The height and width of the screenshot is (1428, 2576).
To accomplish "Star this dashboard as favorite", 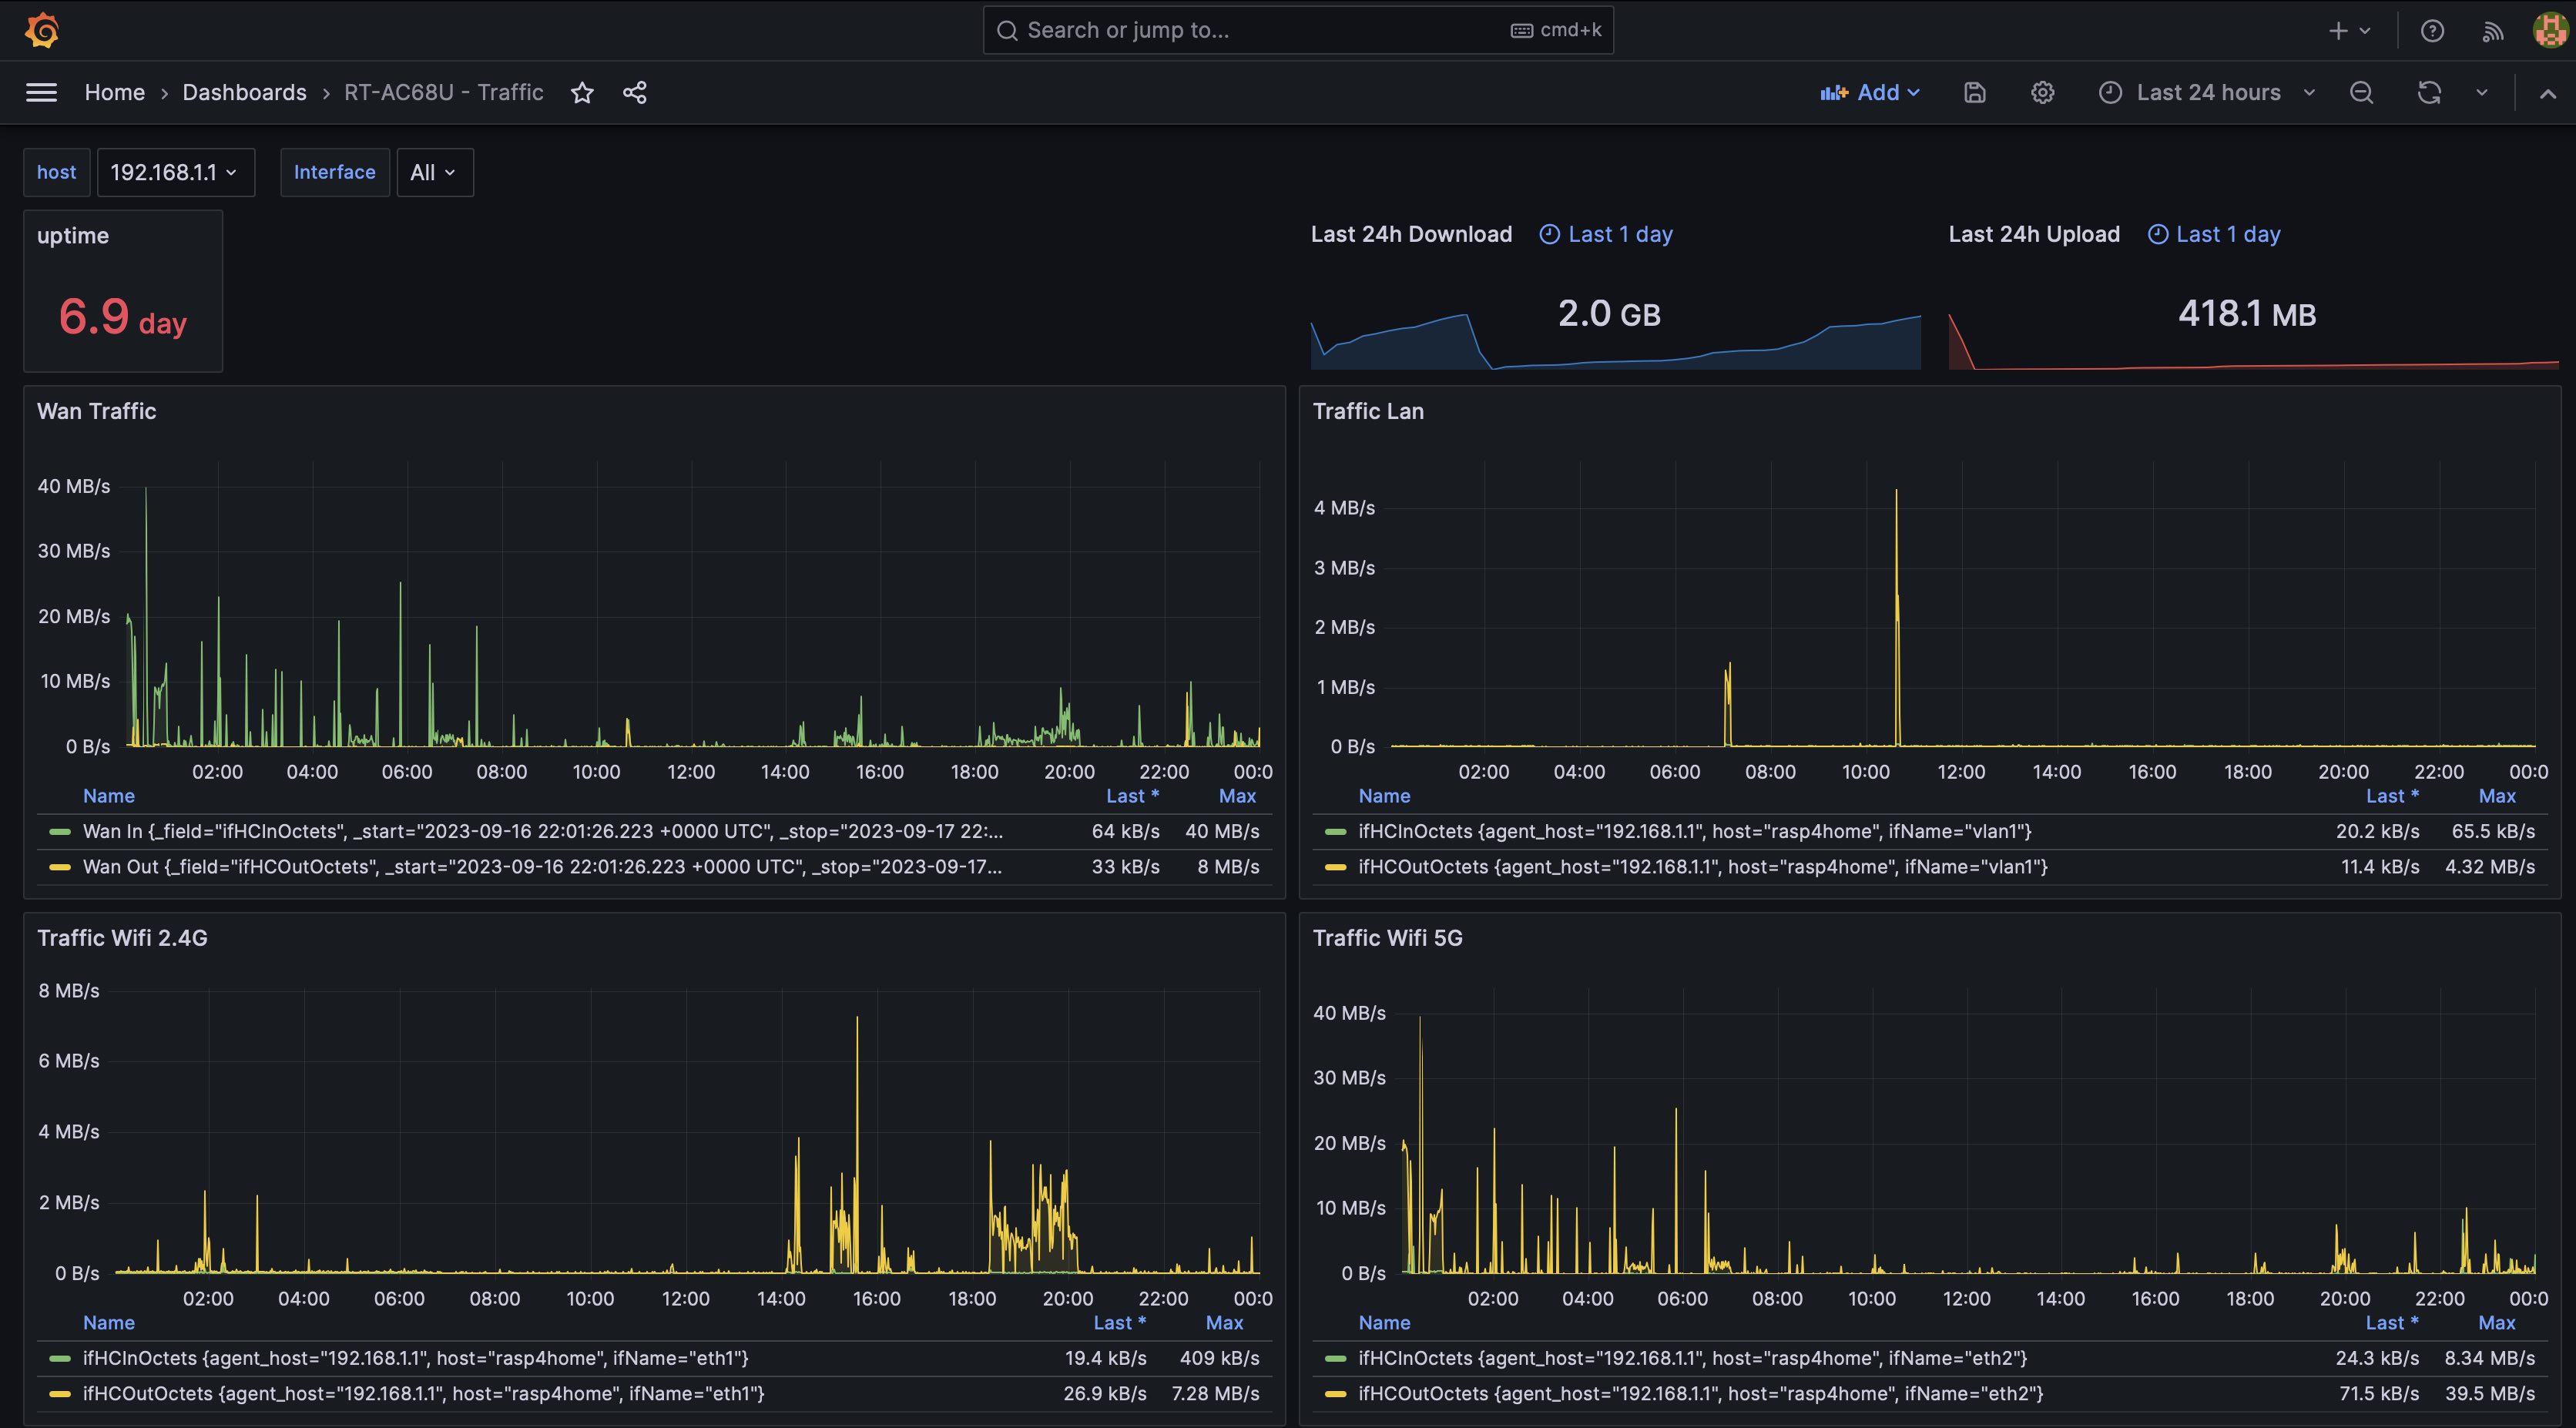I will [x=582, y=93].
